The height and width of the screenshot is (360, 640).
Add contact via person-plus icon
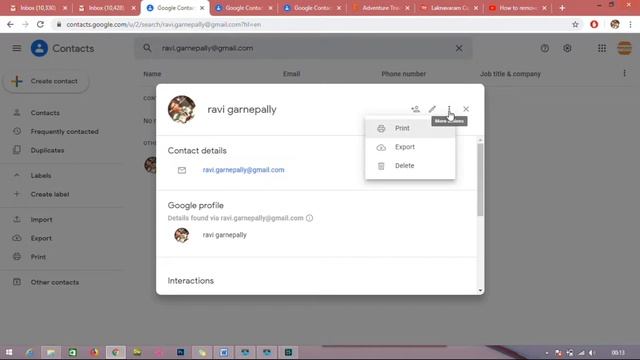(x=416, y=109)
